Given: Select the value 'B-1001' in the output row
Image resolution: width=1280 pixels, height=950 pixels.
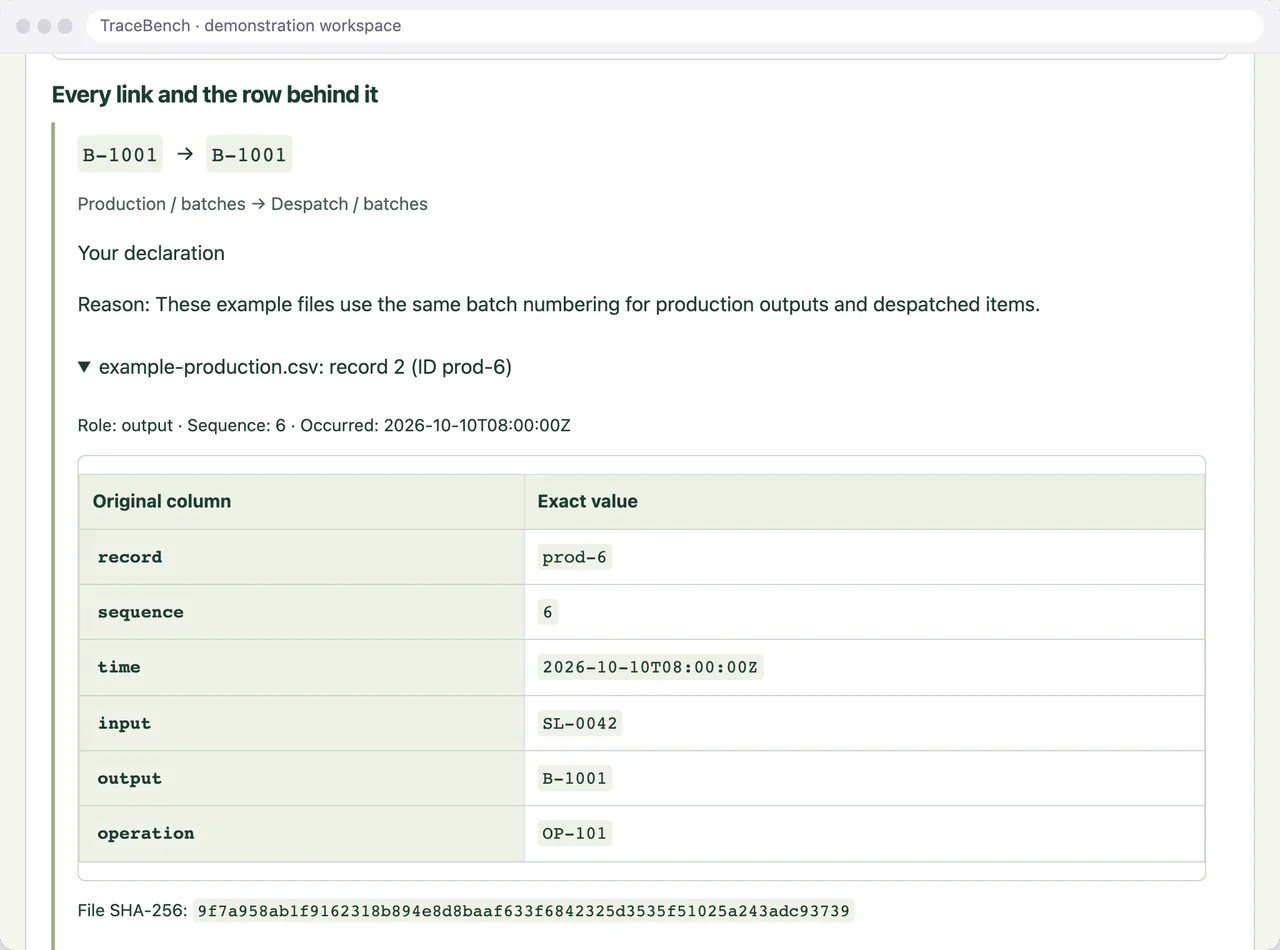Looking at the screenshot, I should click(x=574, y=778).
